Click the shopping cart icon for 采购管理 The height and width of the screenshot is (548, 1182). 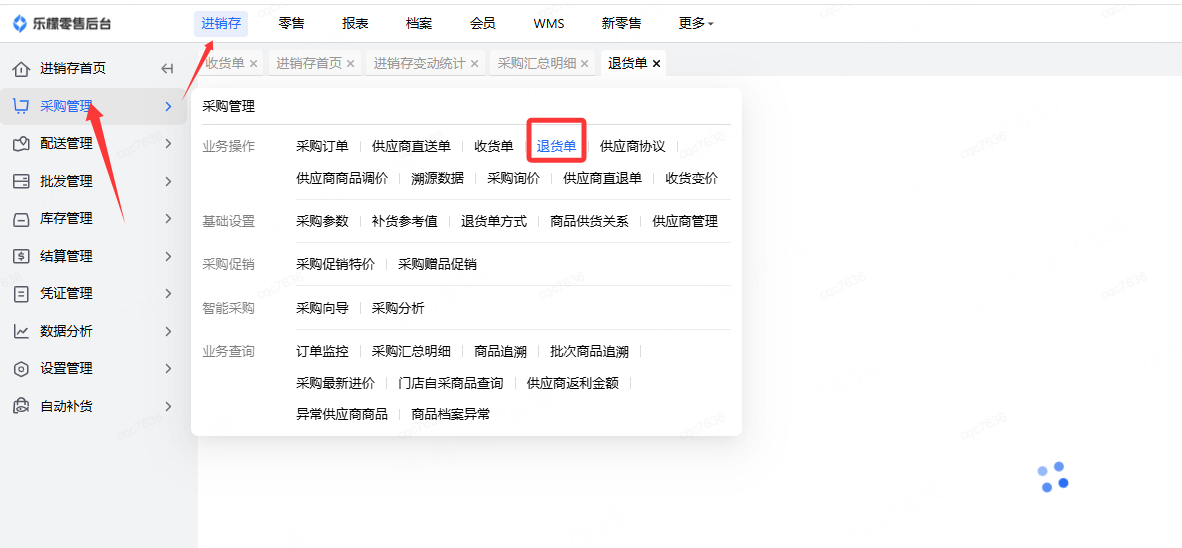[22, 106]
